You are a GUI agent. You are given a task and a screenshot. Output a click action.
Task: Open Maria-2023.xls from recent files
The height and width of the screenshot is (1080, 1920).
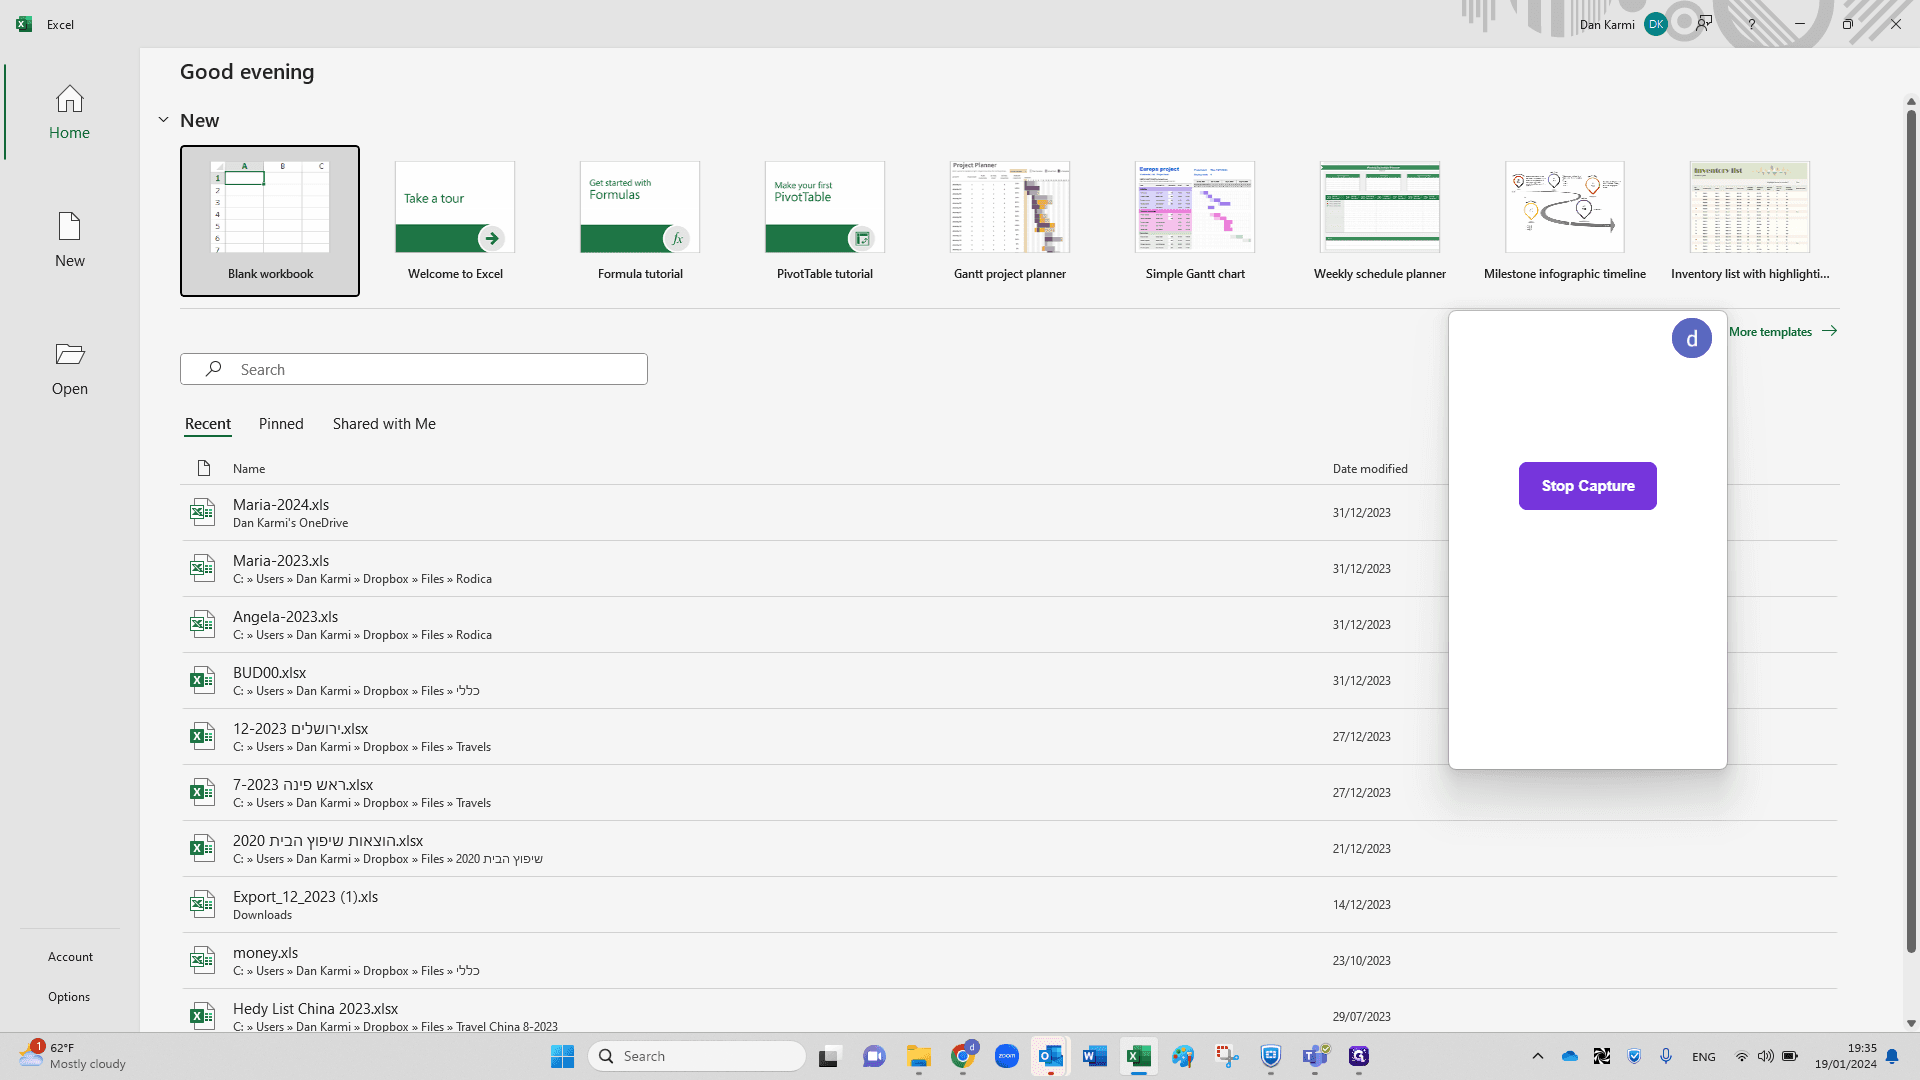pyautogui.click(x=1010, y=569)
